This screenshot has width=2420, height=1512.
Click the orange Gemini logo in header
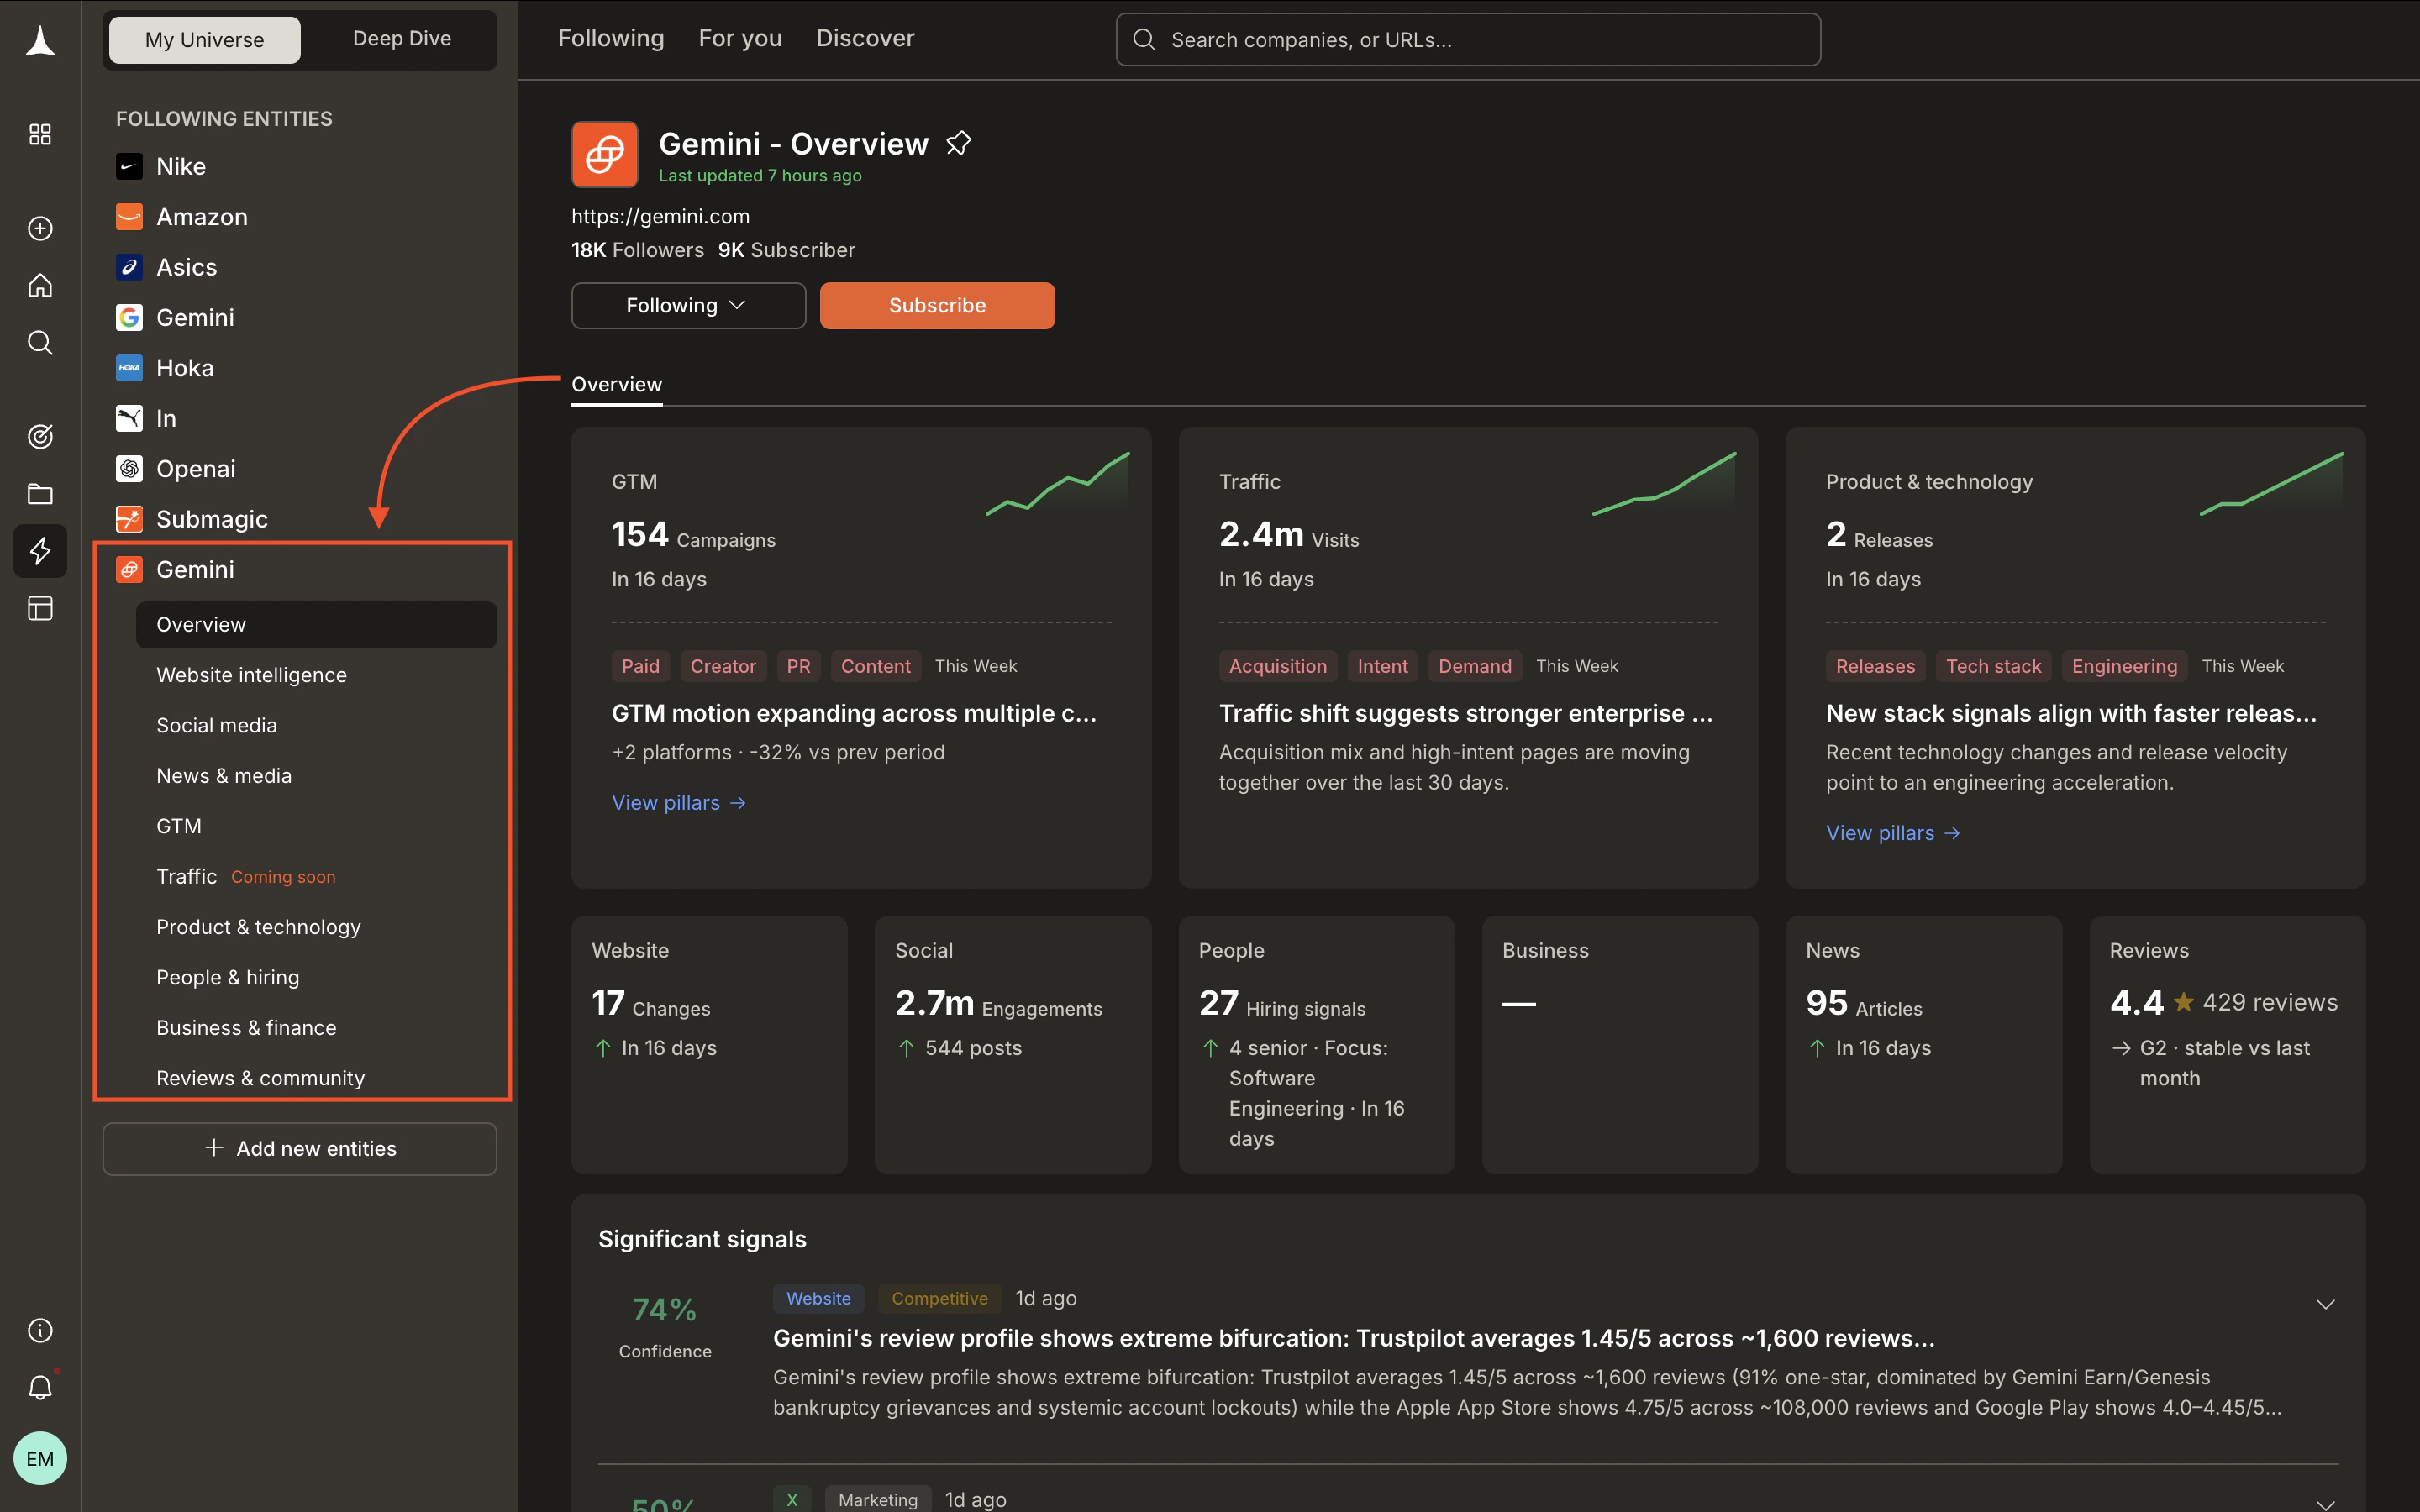point(604,155)
